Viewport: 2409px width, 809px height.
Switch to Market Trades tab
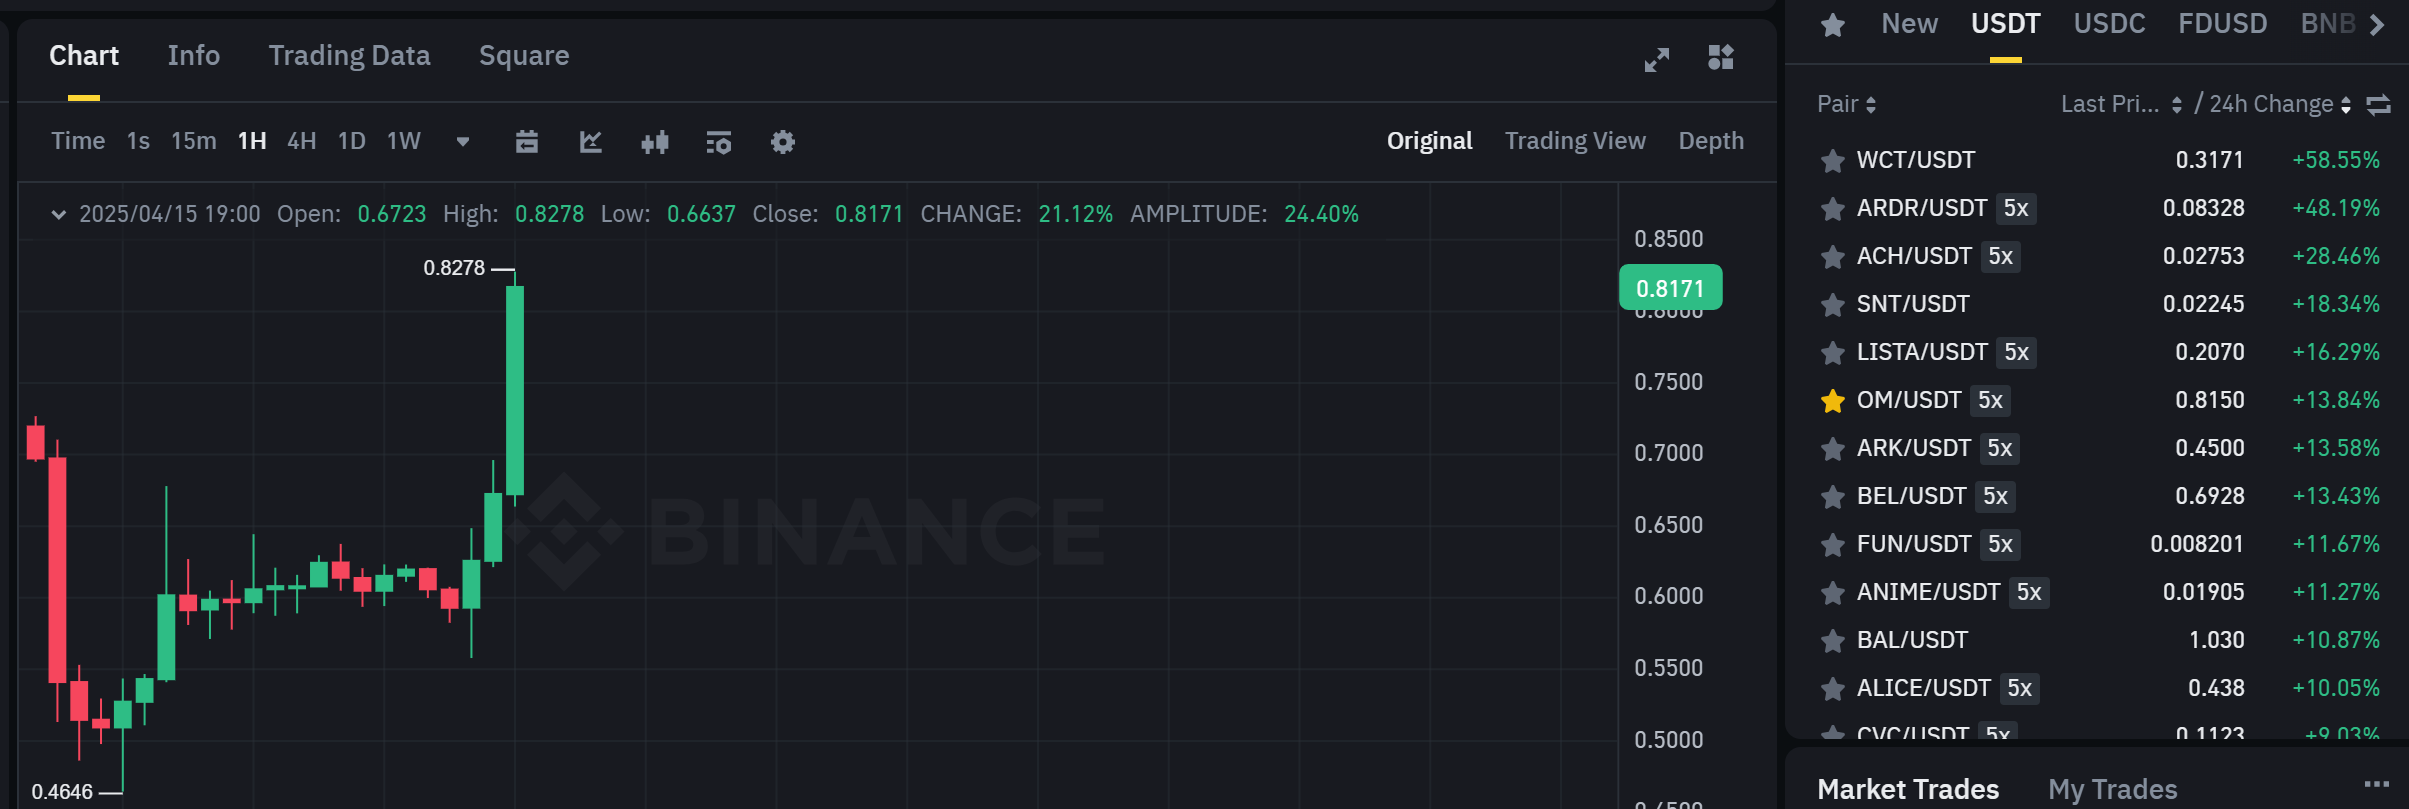(1908, 789)
